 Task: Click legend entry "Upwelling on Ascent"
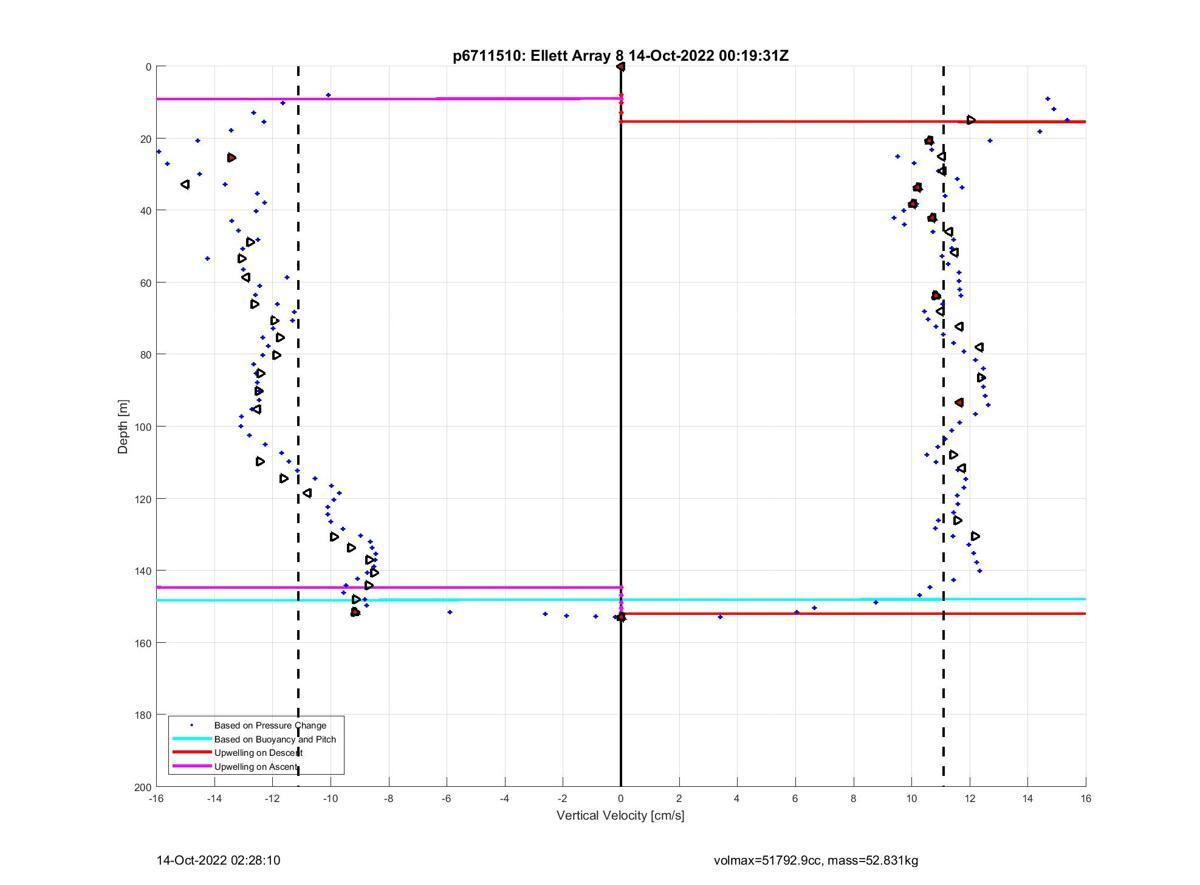coord(256,766)
